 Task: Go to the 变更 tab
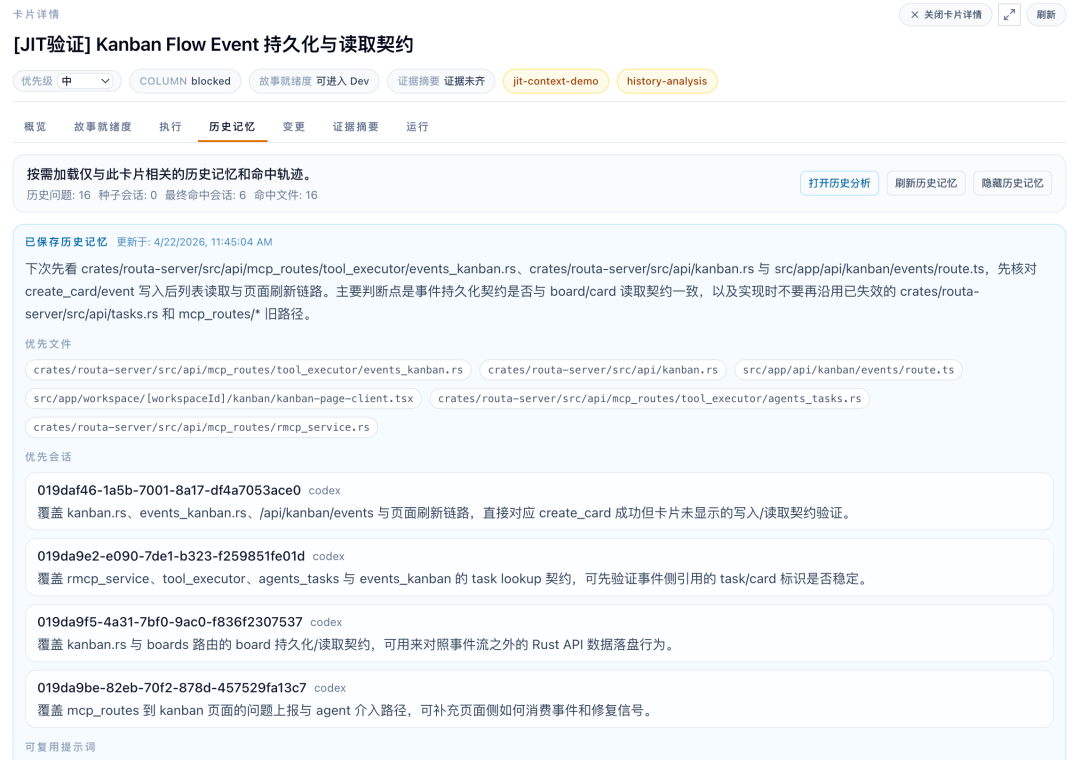pos(294,127)
